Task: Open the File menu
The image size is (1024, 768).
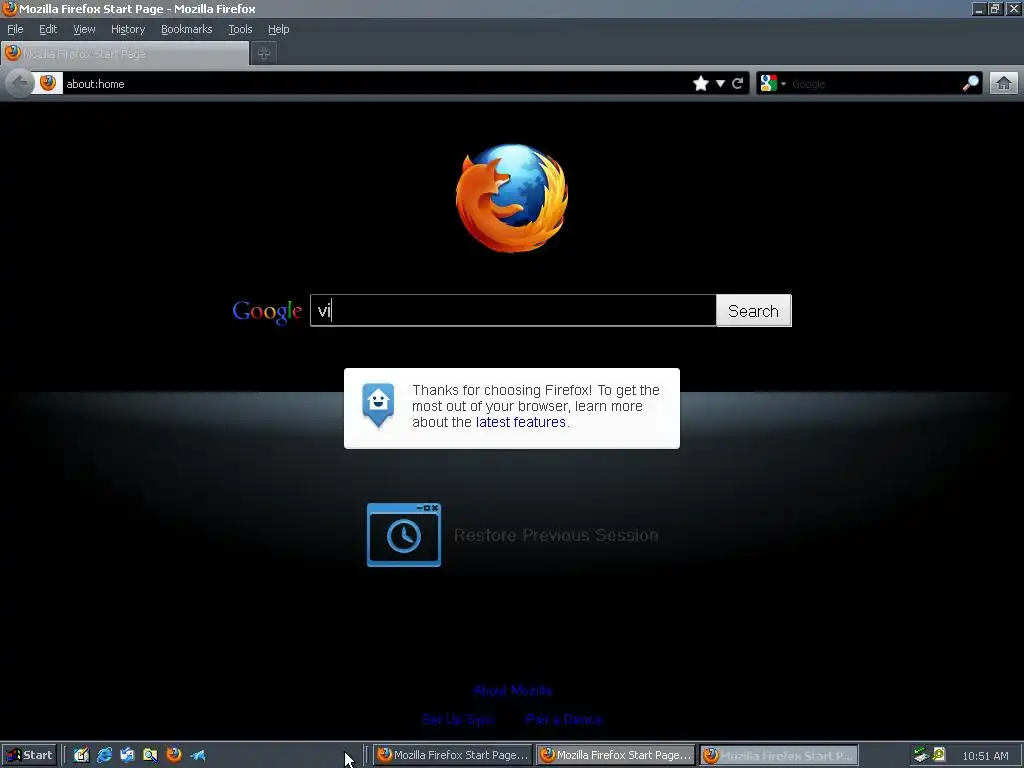Action: pos(15,29)
